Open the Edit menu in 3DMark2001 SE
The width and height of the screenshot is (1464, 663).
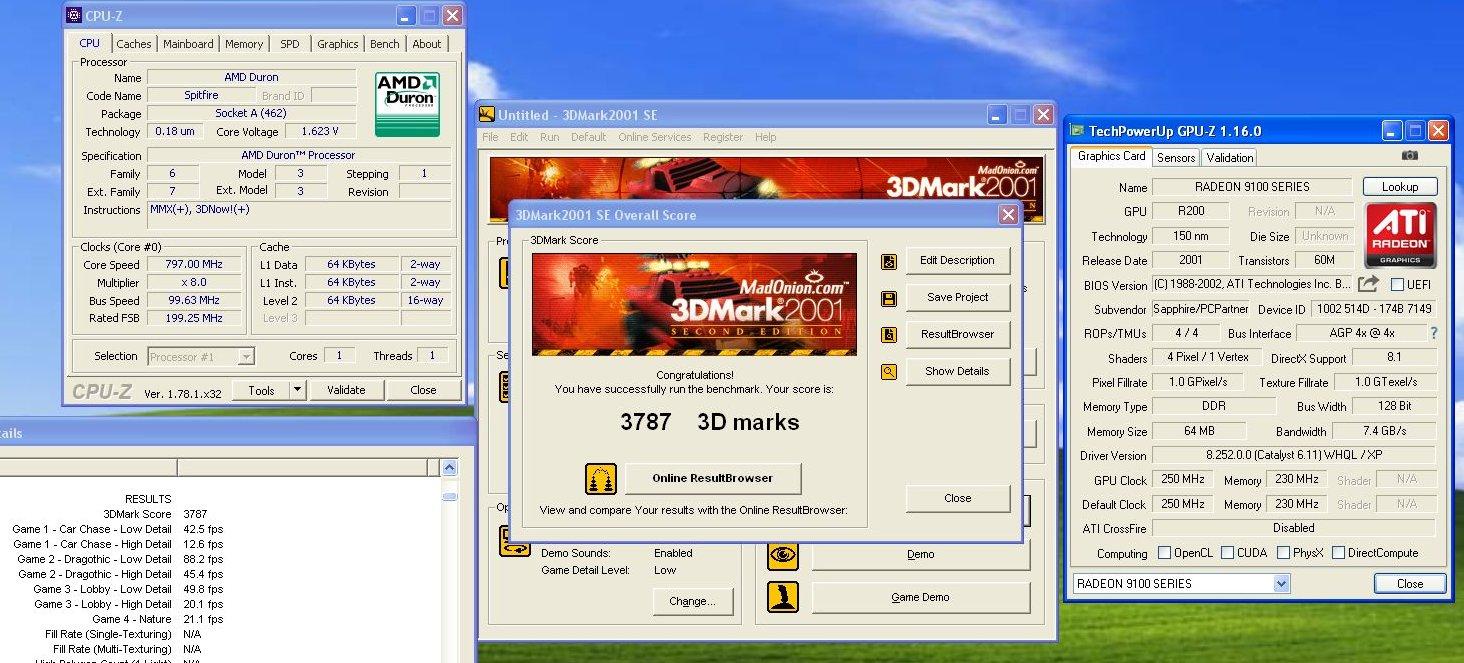pos(519,137)
